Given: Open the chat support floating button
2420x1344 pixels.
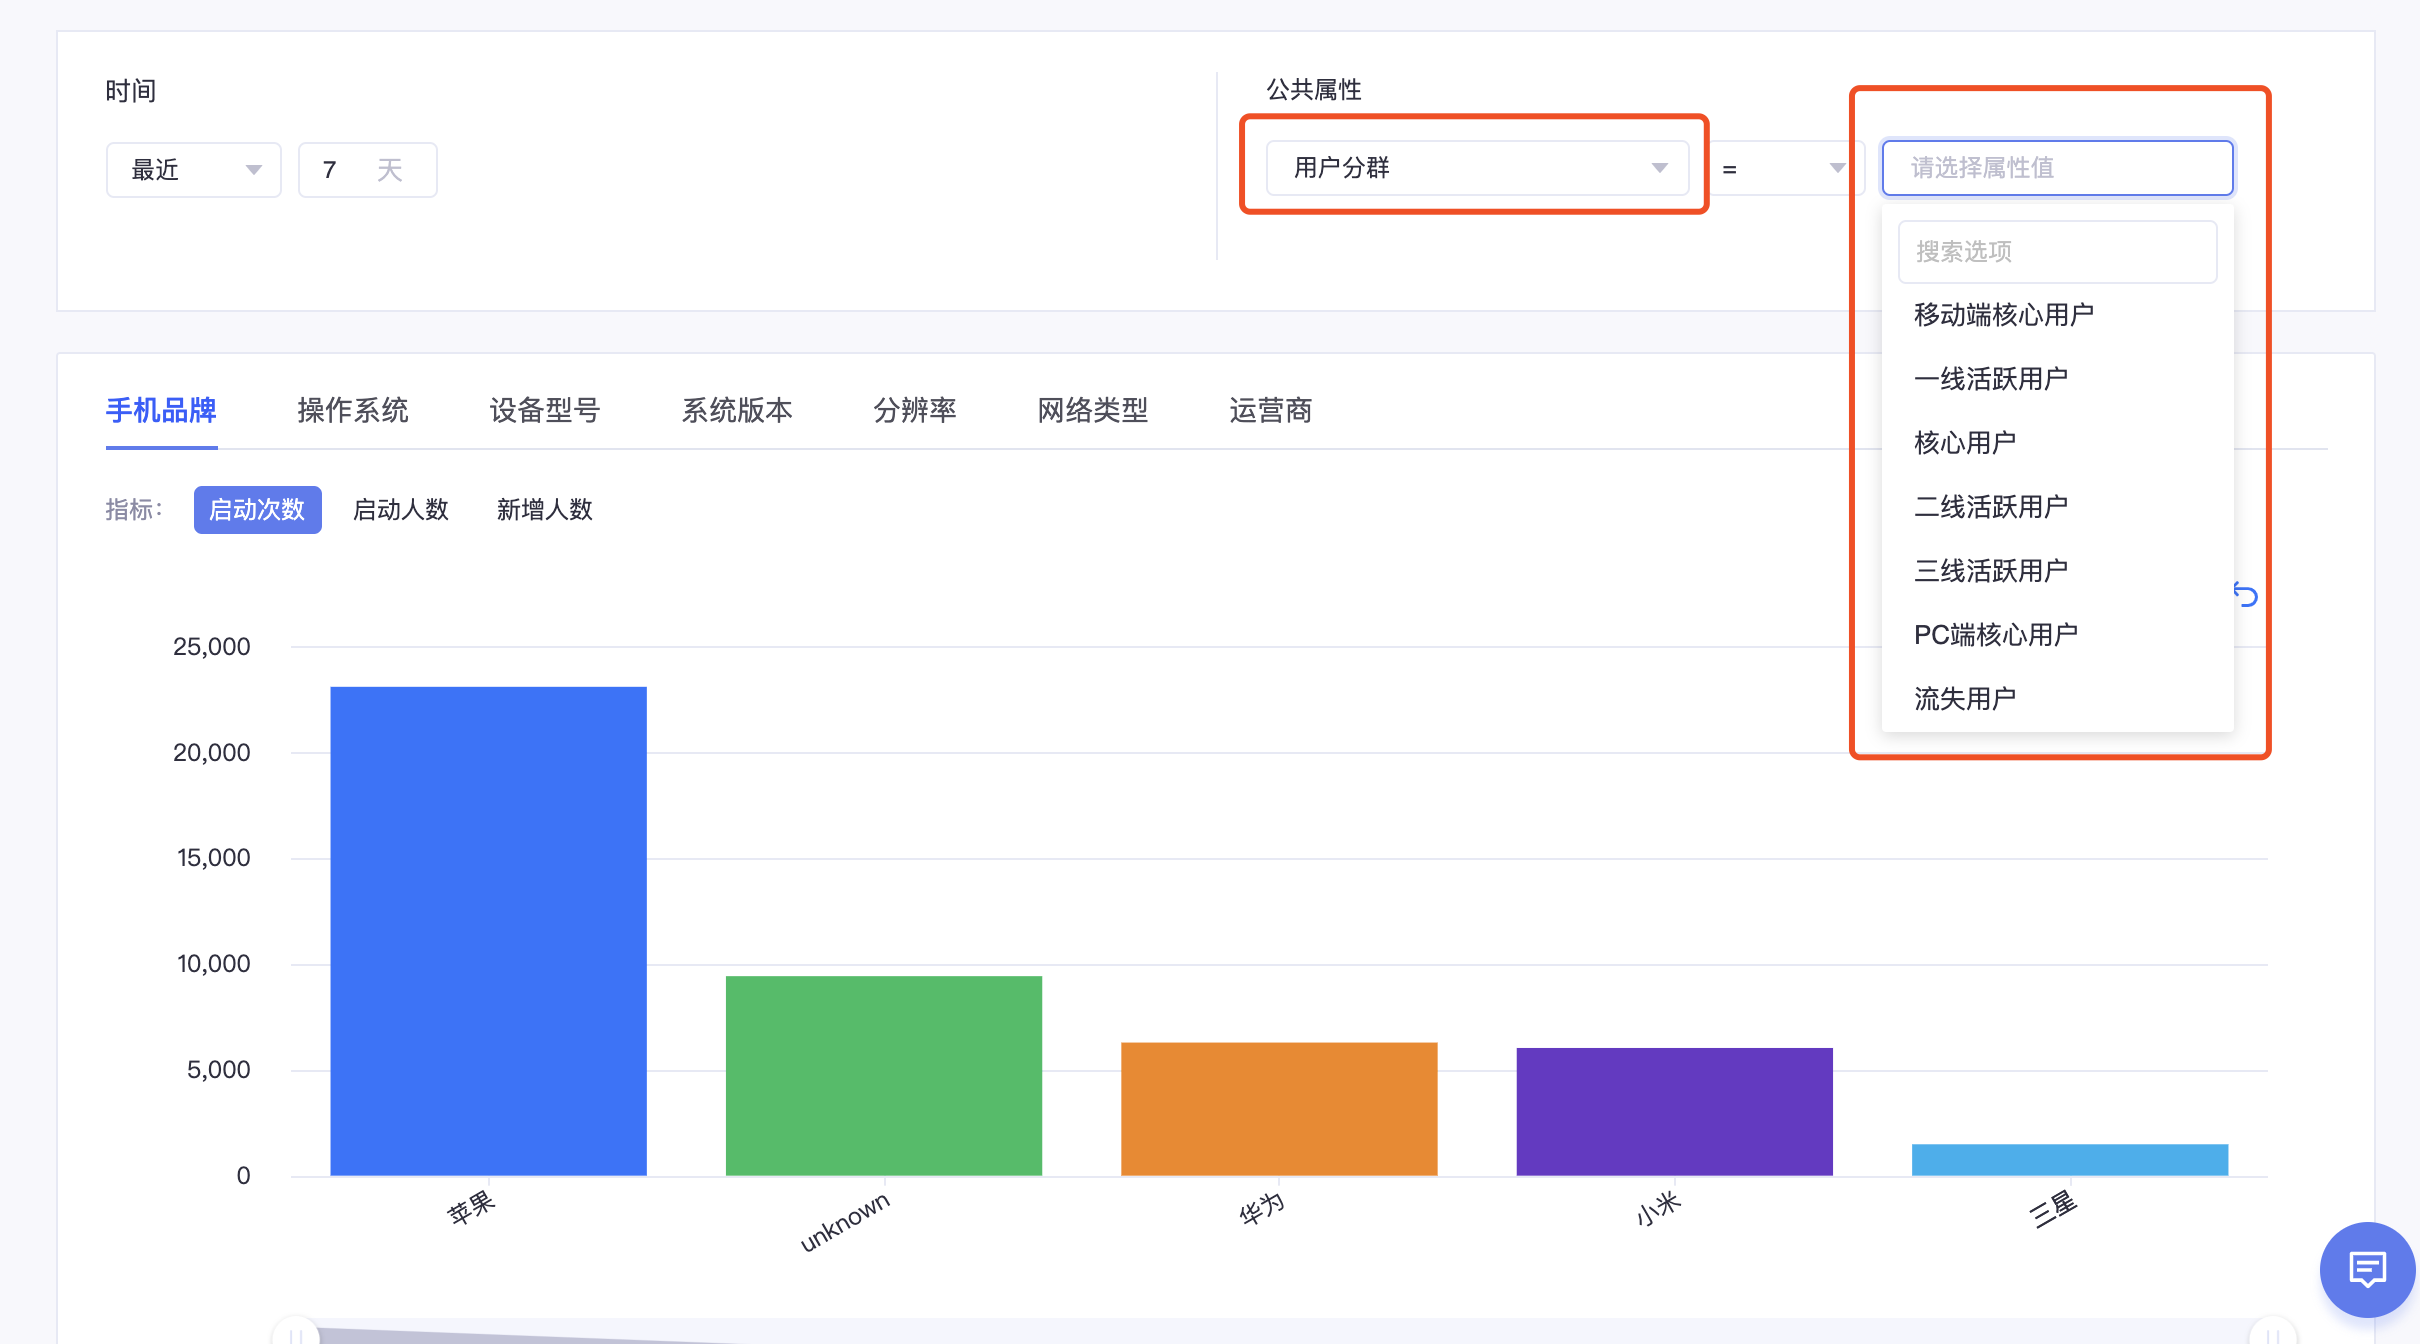Looking at the screenshot, I should (2367, 1270).
